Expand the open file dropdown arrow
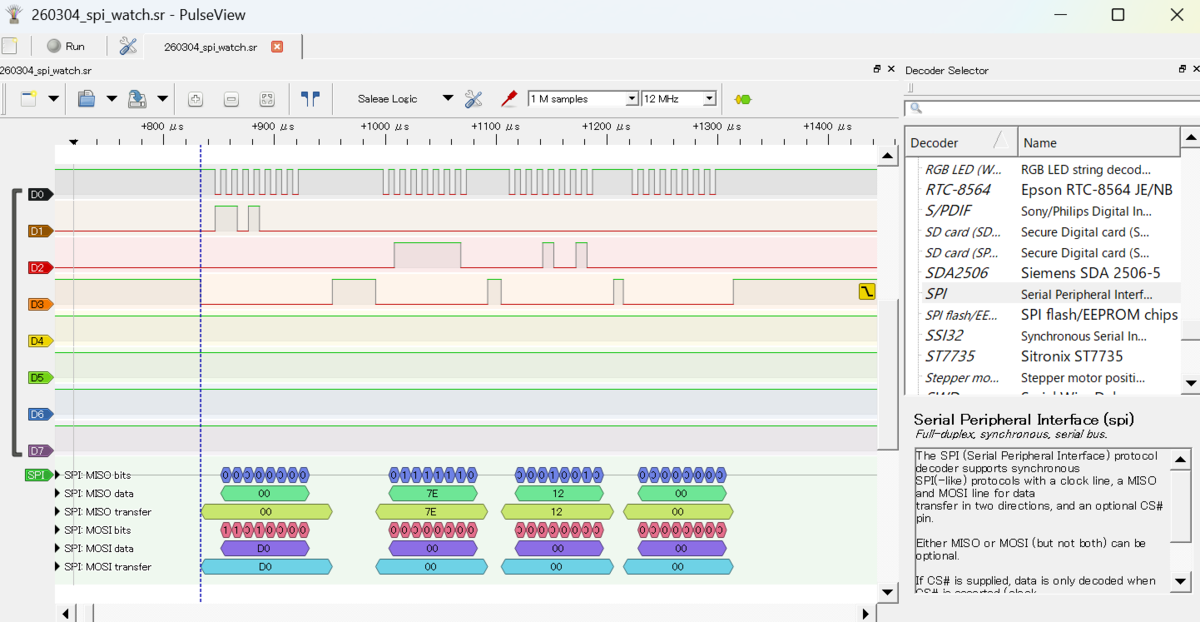Image resolution: width=1200 pixels, height=622 pixels. coord(111,99)
